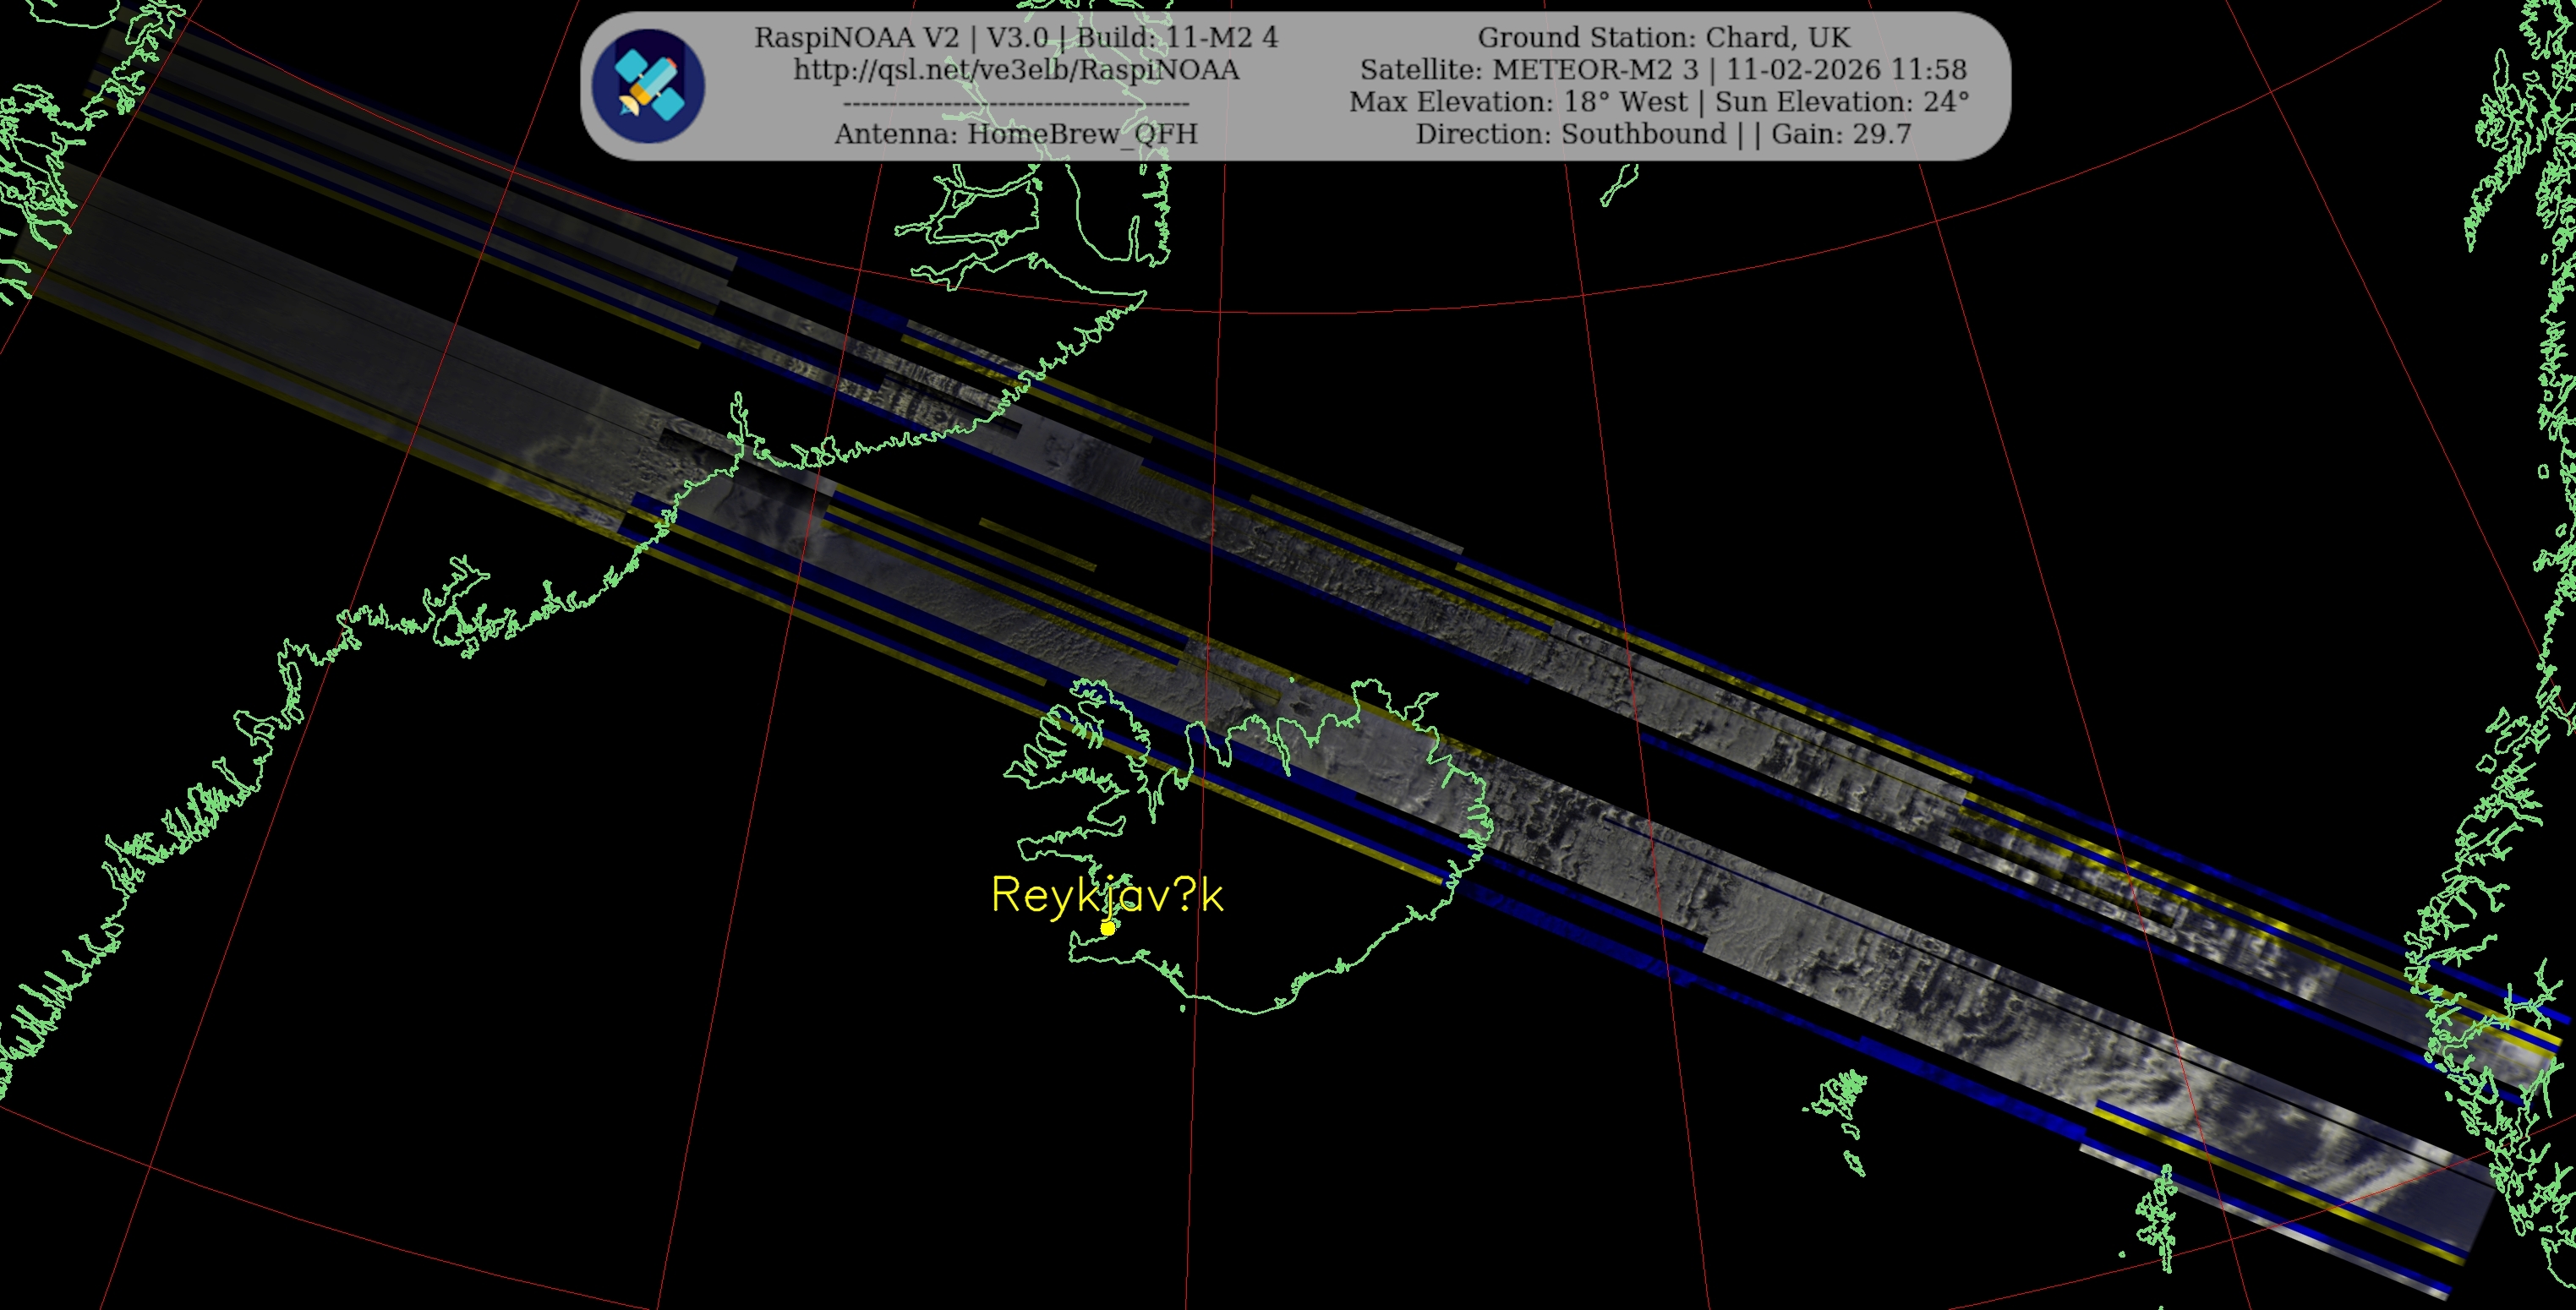Click the Build: 11-M2 4 text
Screen dimensions: 2576x1310
point(1177,38)
